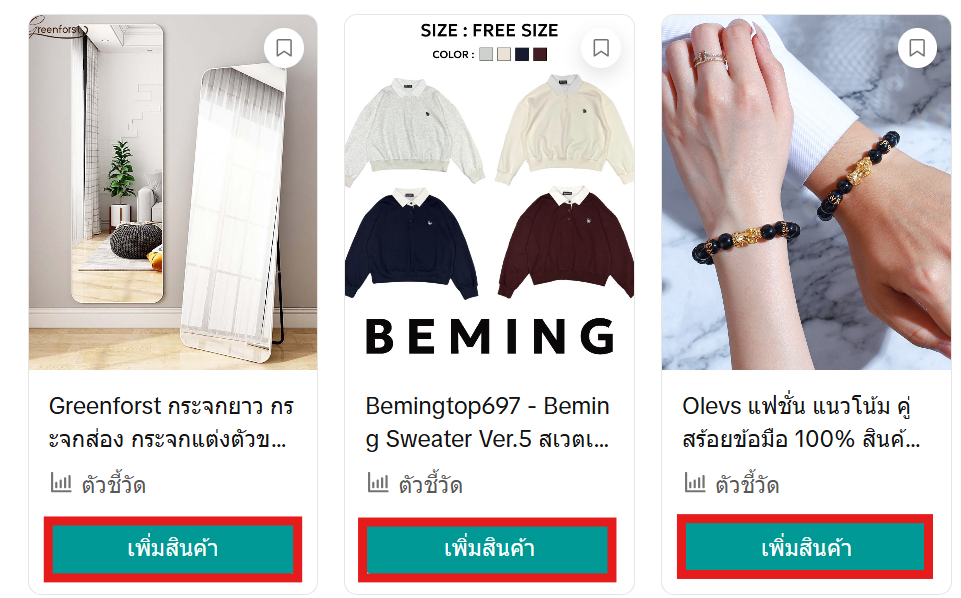Viewport: 961px width, 598px height.
Task: Add the Olevs bracelet via เพิ่มสินค้า button
Action: click(805, 547)
